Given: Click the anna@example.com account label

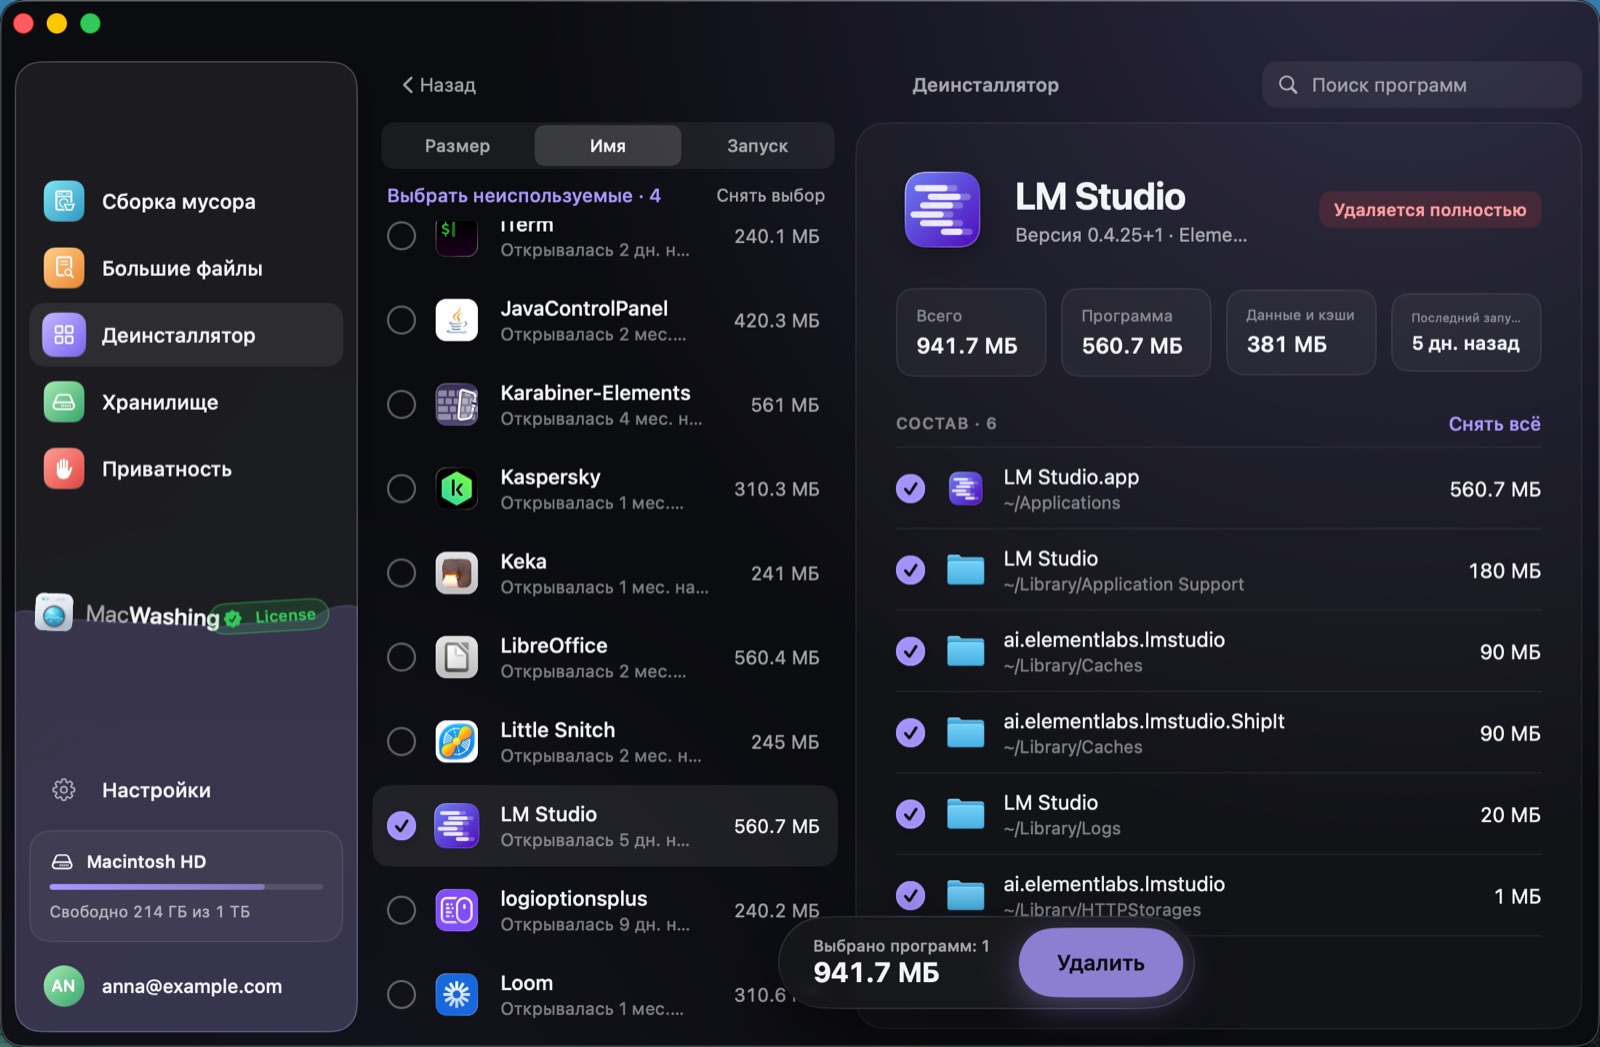Looking at the screenshot, I should click(x=192, y=986).
